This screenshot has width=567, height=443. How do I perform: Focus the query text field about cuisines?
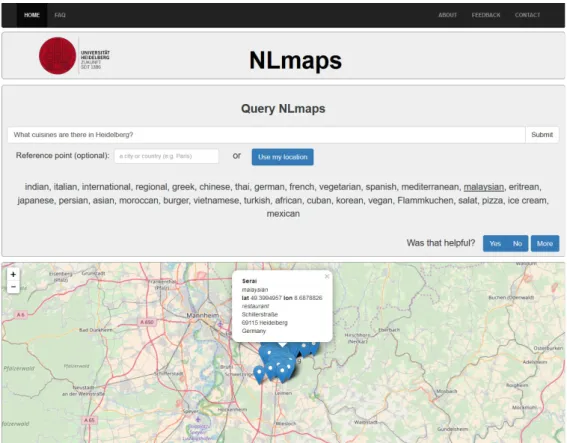click(x=267, y=135)
